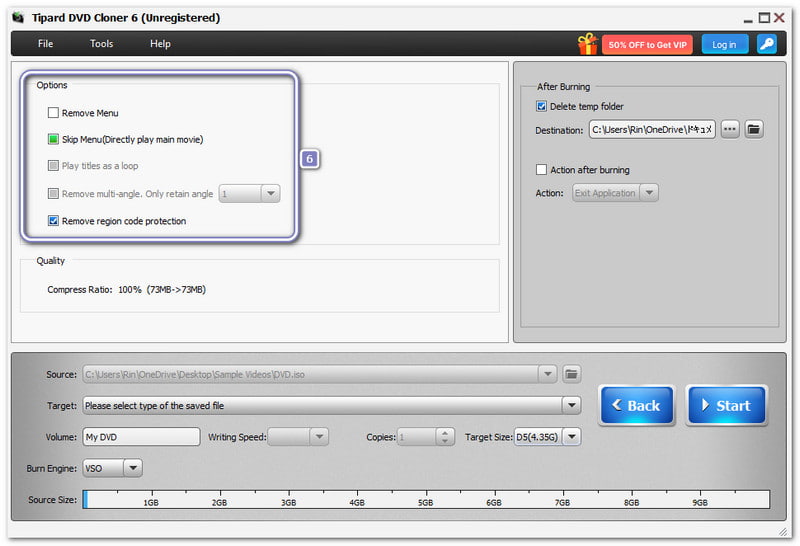The height and width of the screenshot is (546, 800).
Task: Open the Burn Engine VSO dropdown
Action: (133, 467)
